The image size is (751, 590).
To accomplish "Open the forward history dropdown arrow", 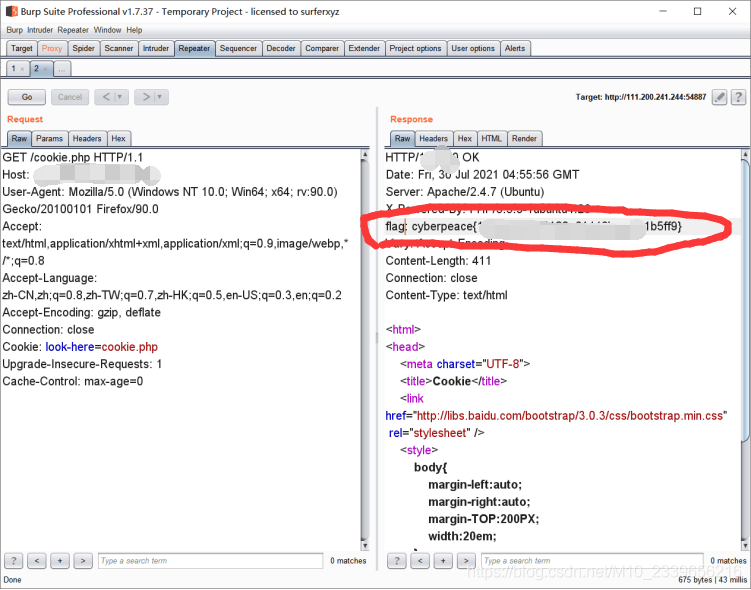I will coord(160,97).
